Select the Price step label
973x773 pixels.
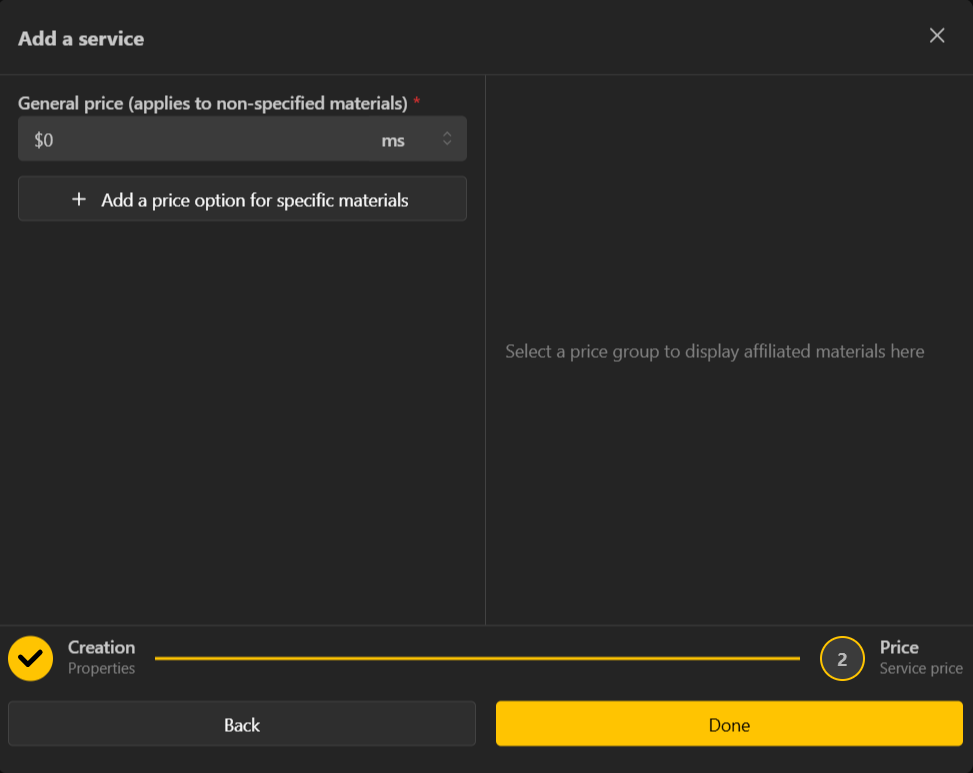[x=899, y=647]
